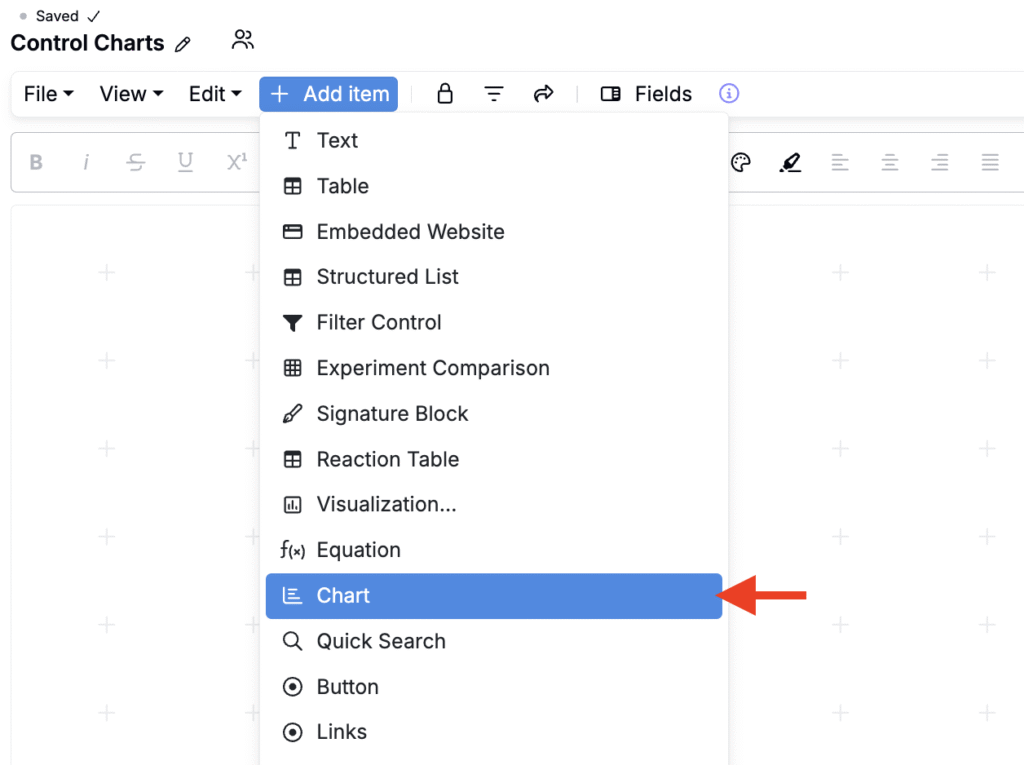This screenshot has height=765, width=1024.
Task: Click the share arrow icon
Action: 543,94
